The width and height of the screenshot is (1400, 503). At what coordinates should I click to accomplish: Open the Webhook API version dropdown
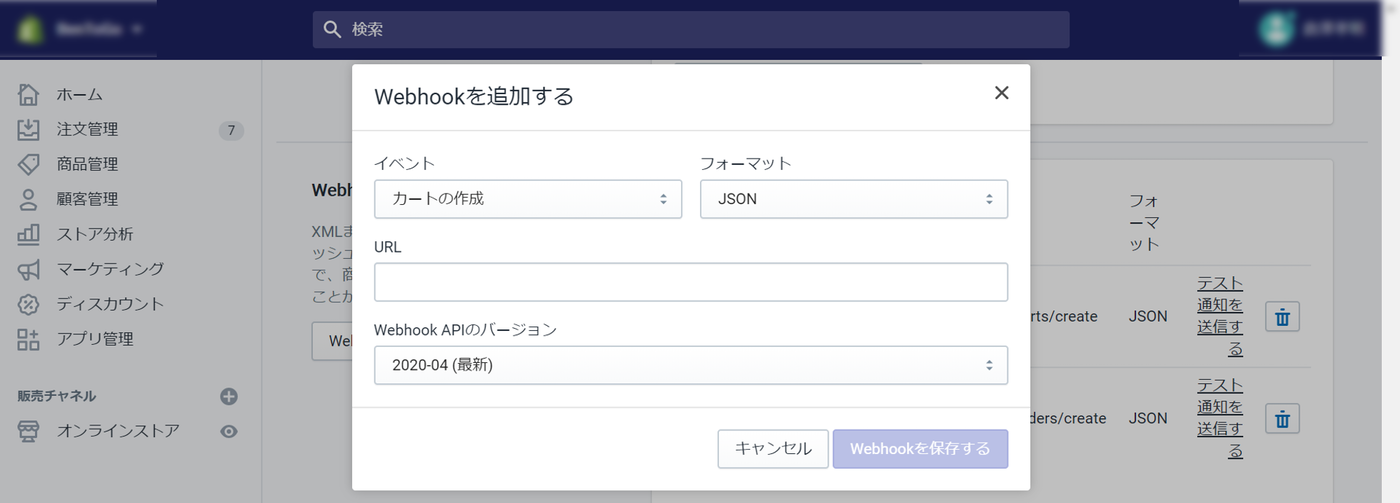click(690, 365)
